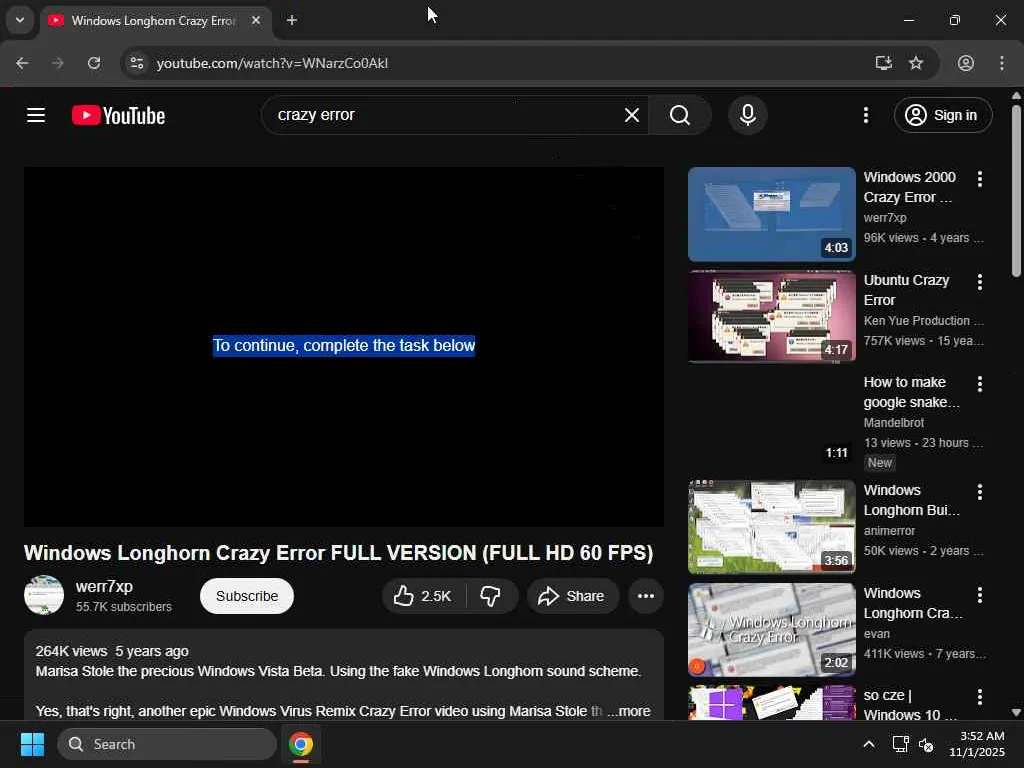This screenshot has height=768, width=1024.
Task: Click scrollbar down arrow
Action: click(x=1016, y=712)
